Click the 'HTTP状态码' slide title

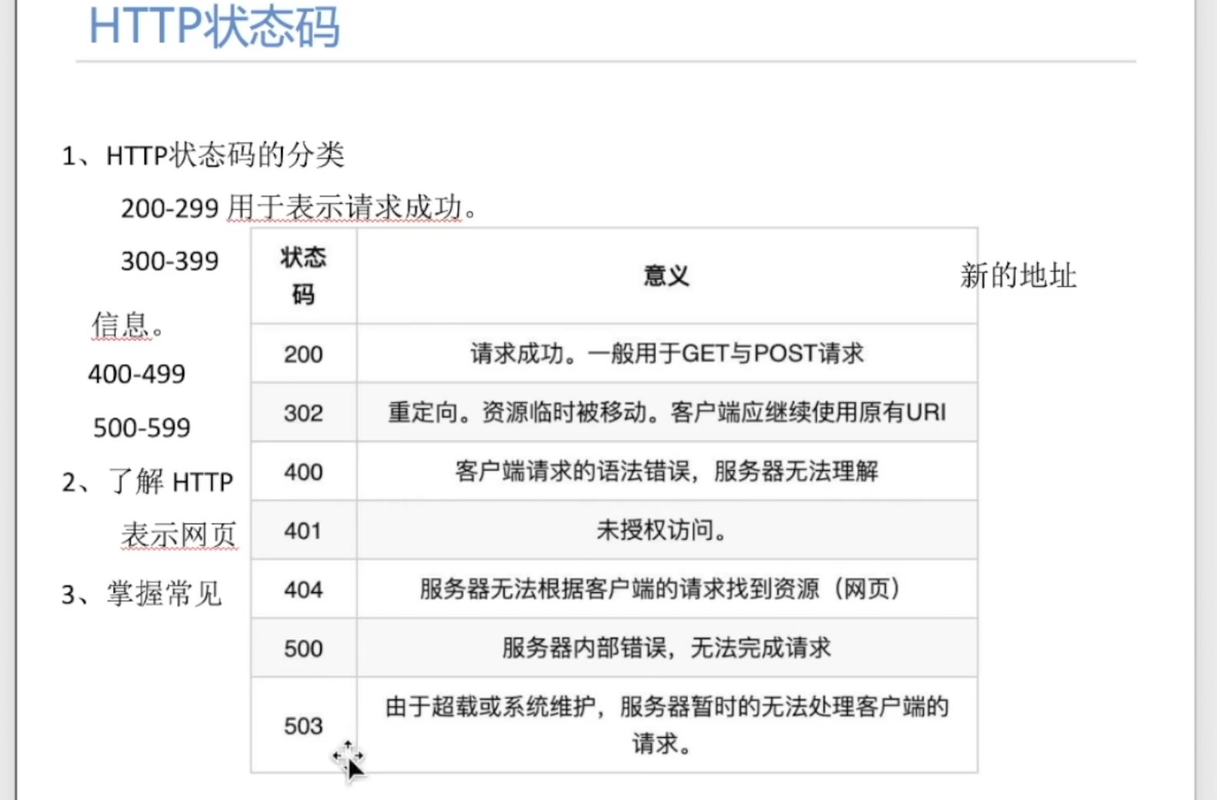pyautogui.click(x=215, y=25)
